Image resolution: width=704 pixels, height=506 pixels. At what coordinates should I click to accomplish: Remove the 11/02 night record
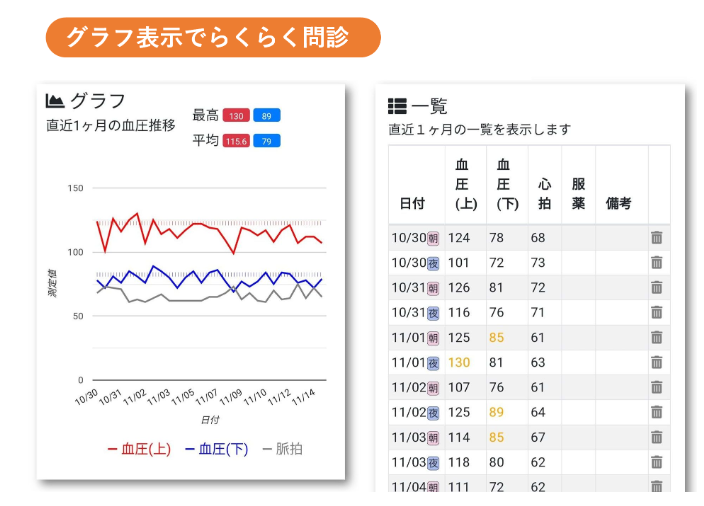656,413
